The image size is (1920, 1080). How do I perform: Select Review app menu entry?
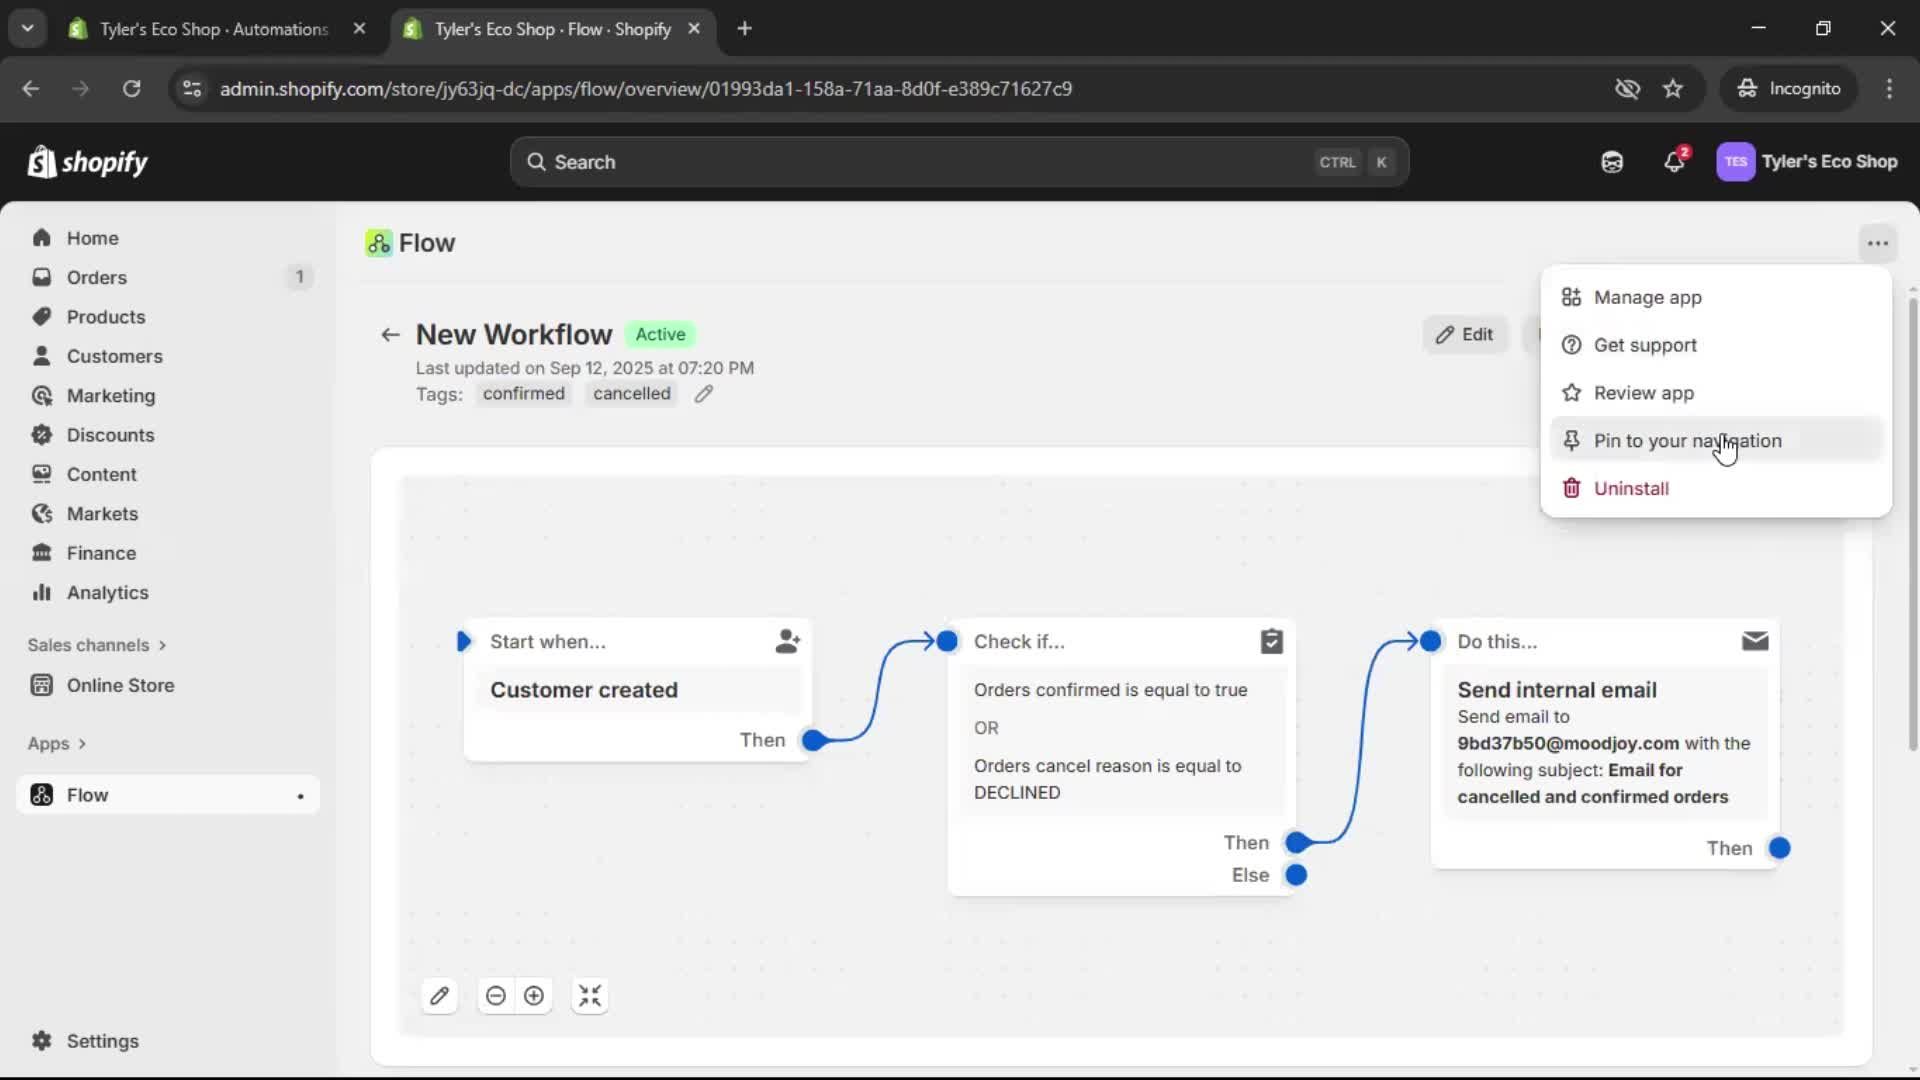coord(1716,393)
